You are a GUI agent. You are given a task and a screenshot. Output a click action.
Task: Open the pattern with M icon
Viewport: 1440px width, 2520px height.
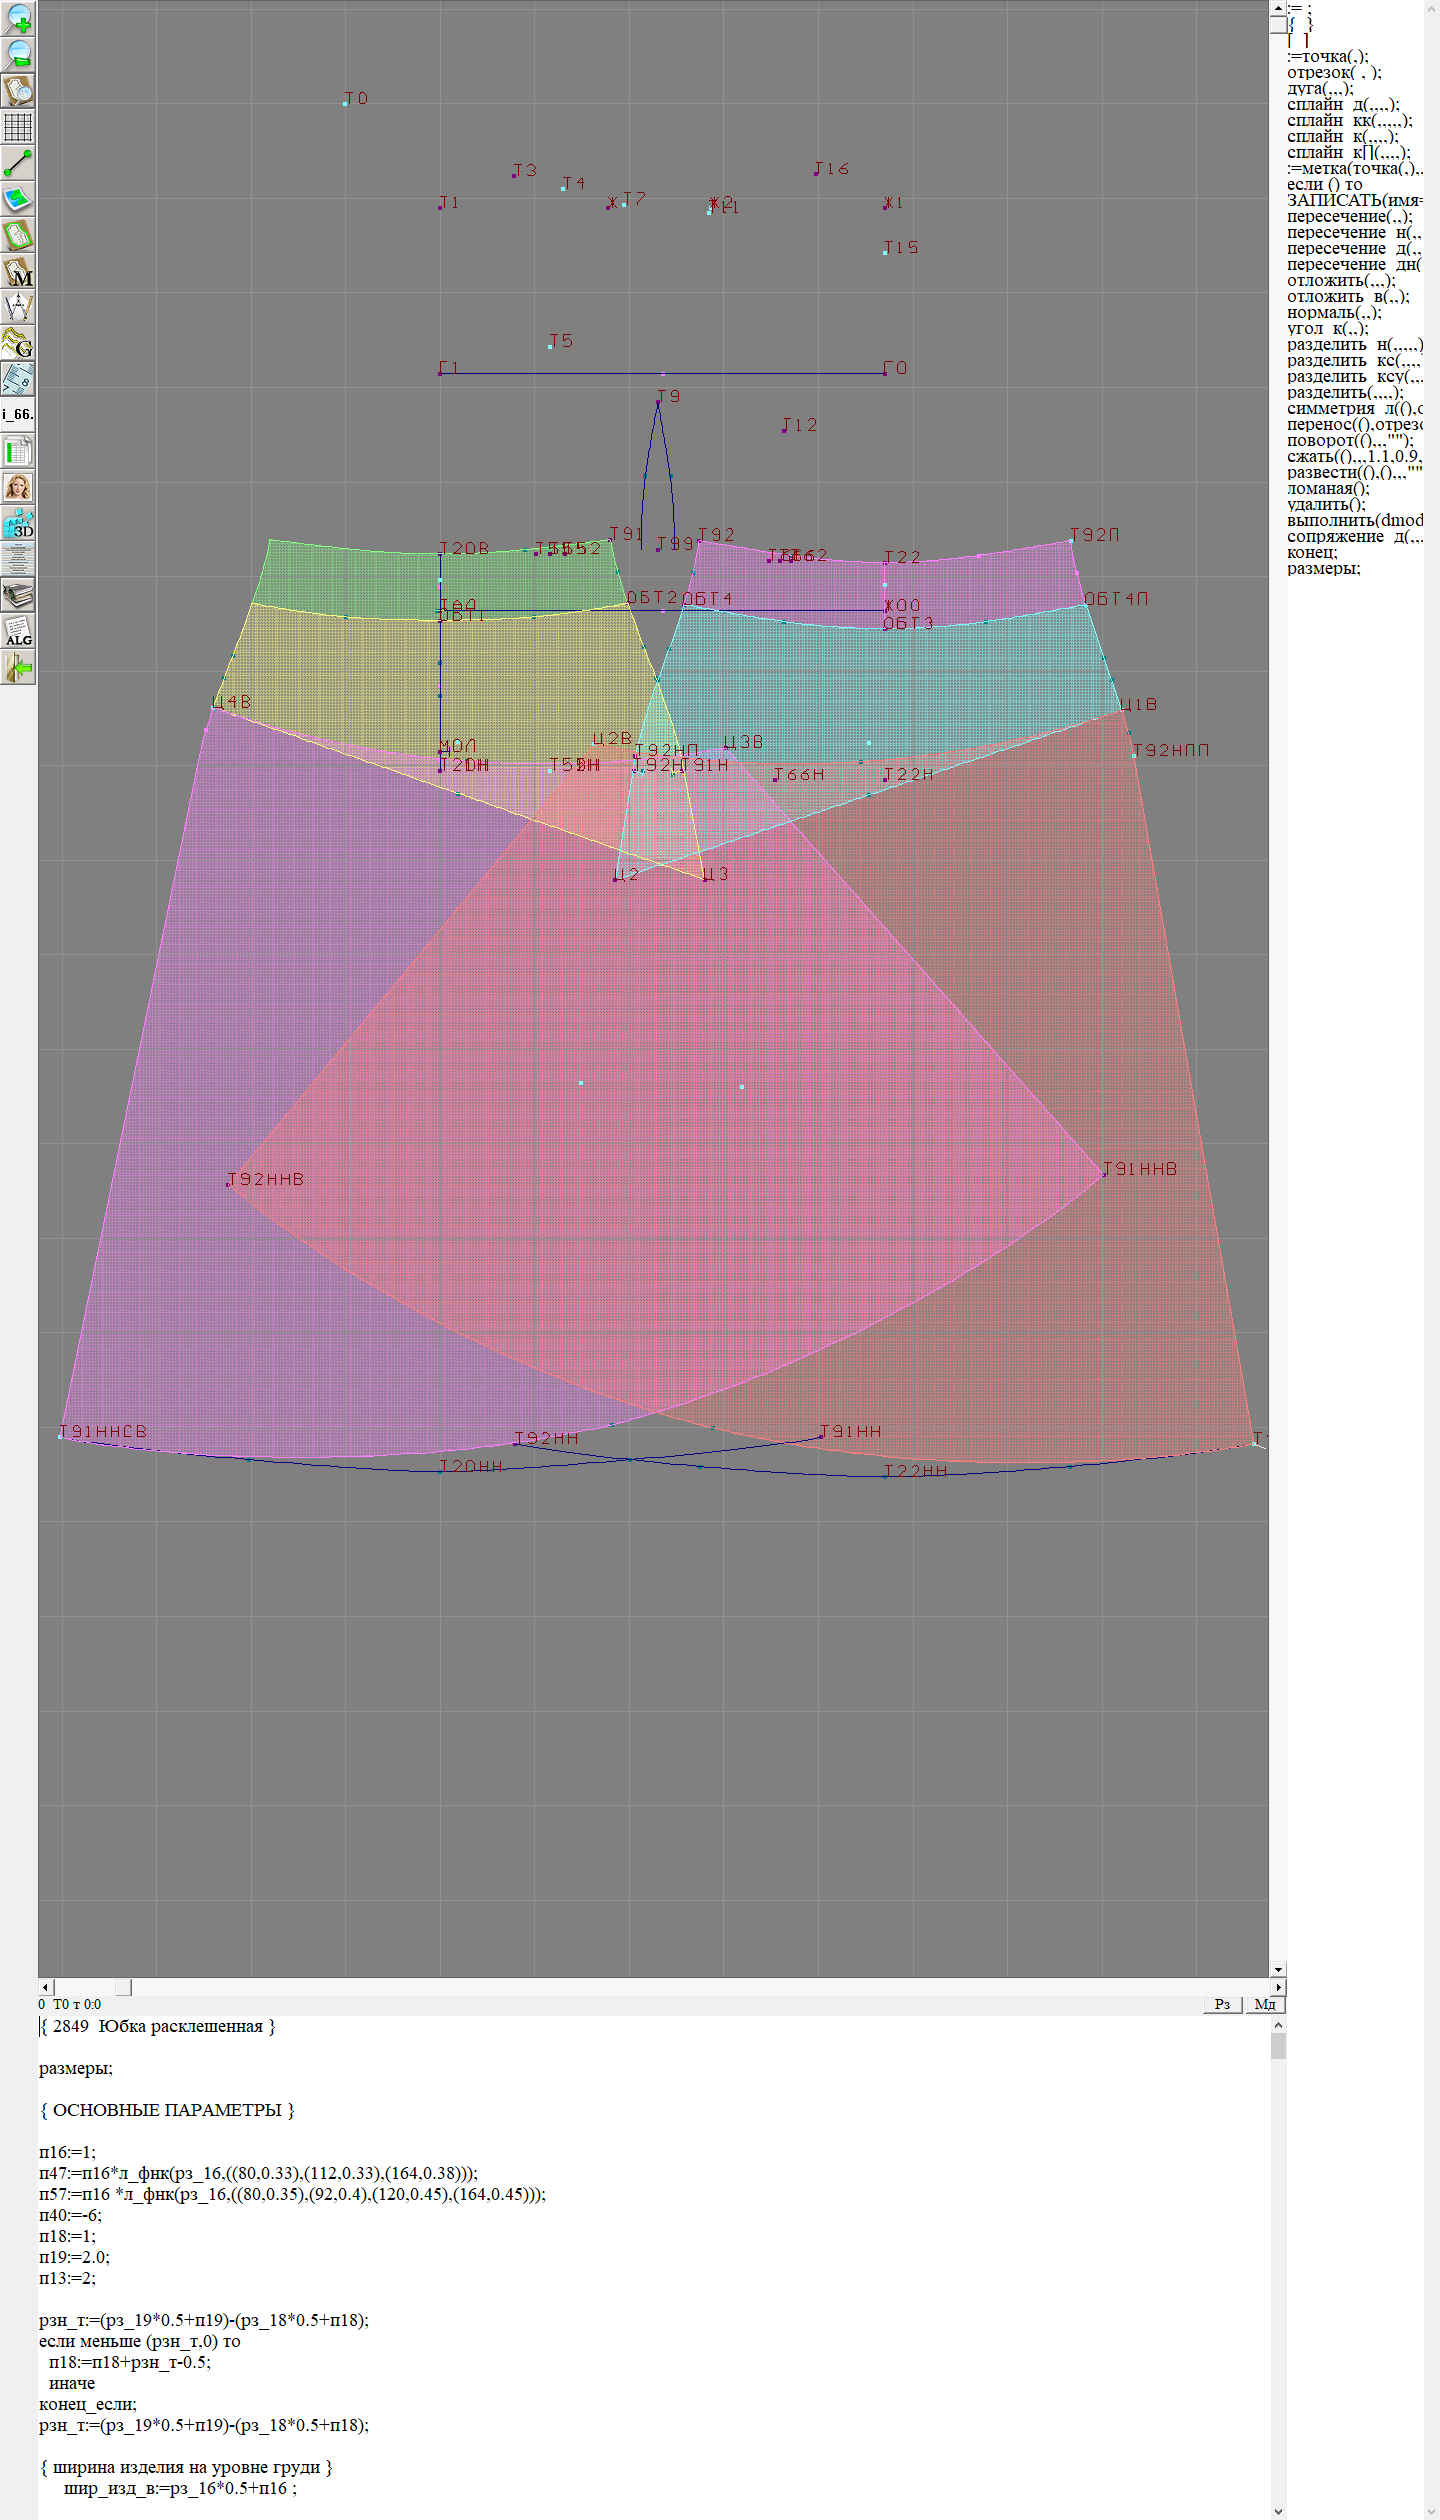coord(18,272)
